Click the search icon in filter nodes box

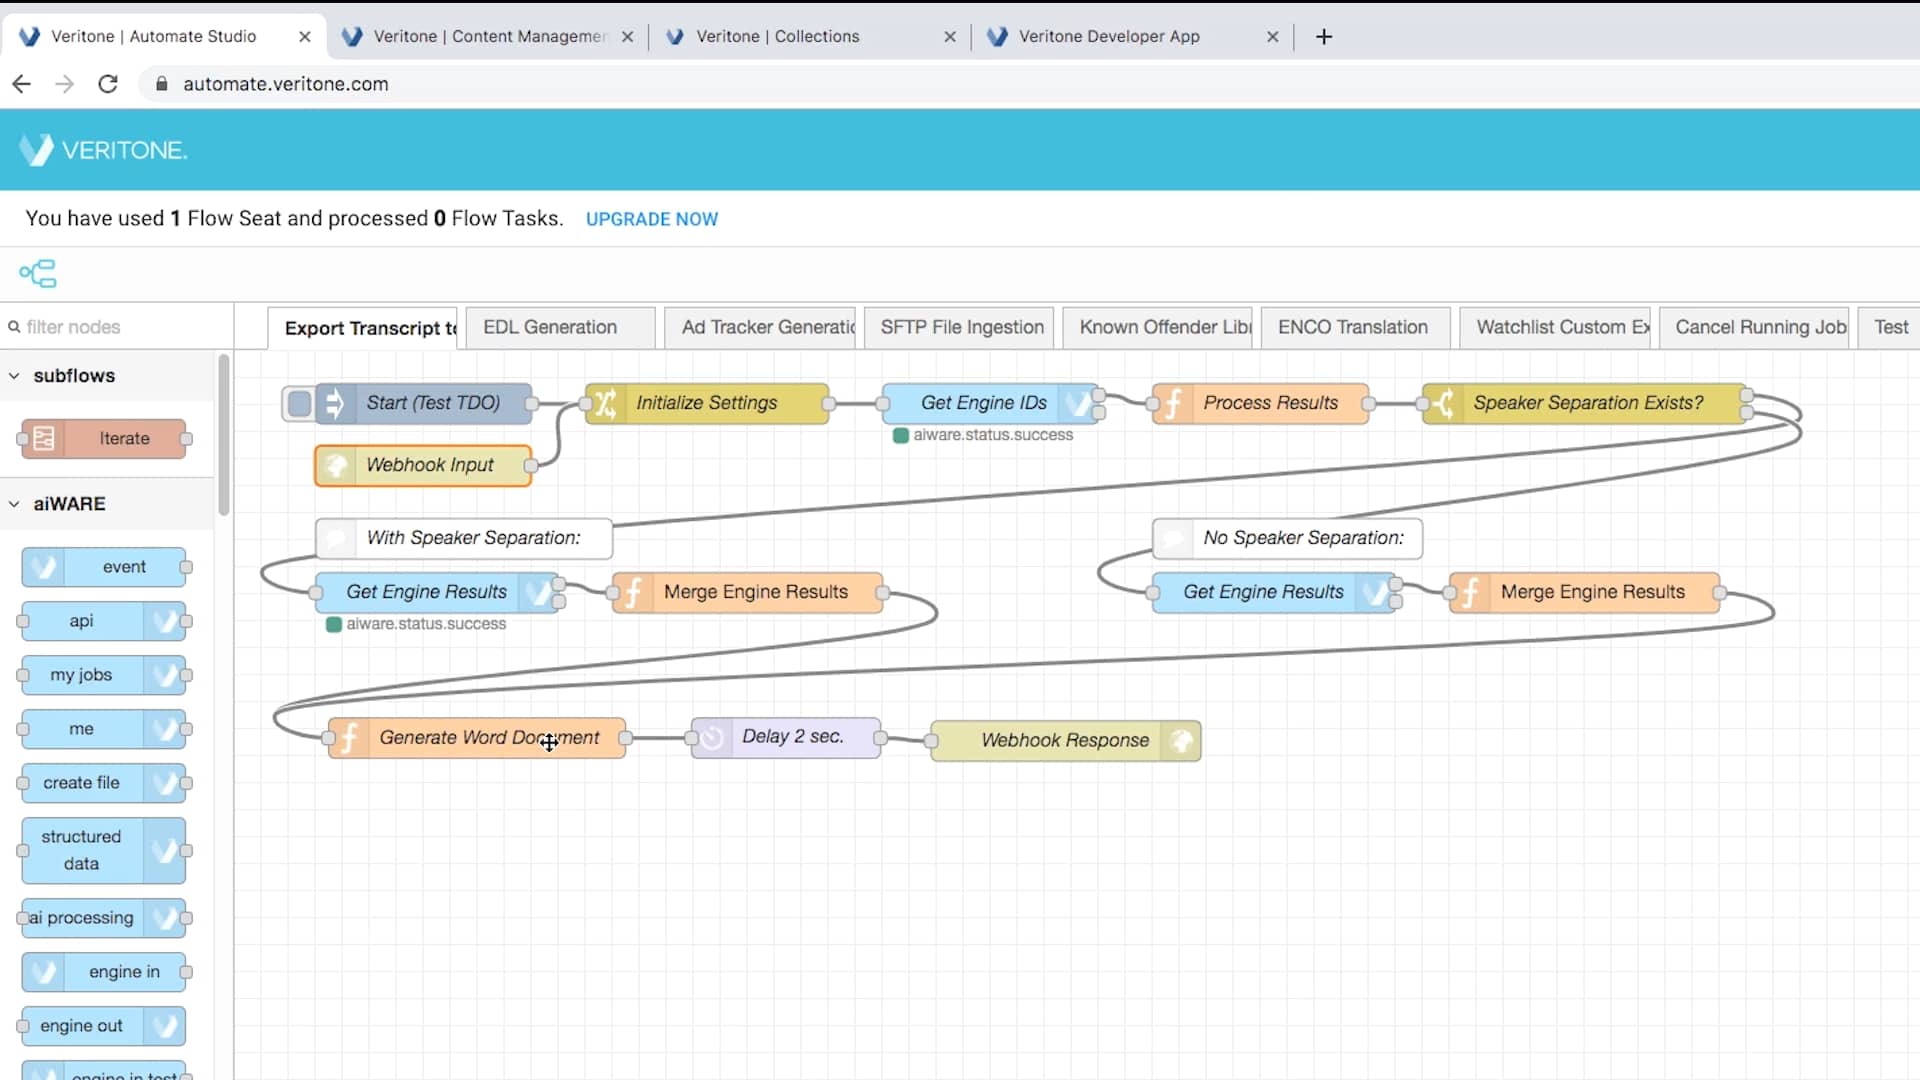click(x=14, y=327)
